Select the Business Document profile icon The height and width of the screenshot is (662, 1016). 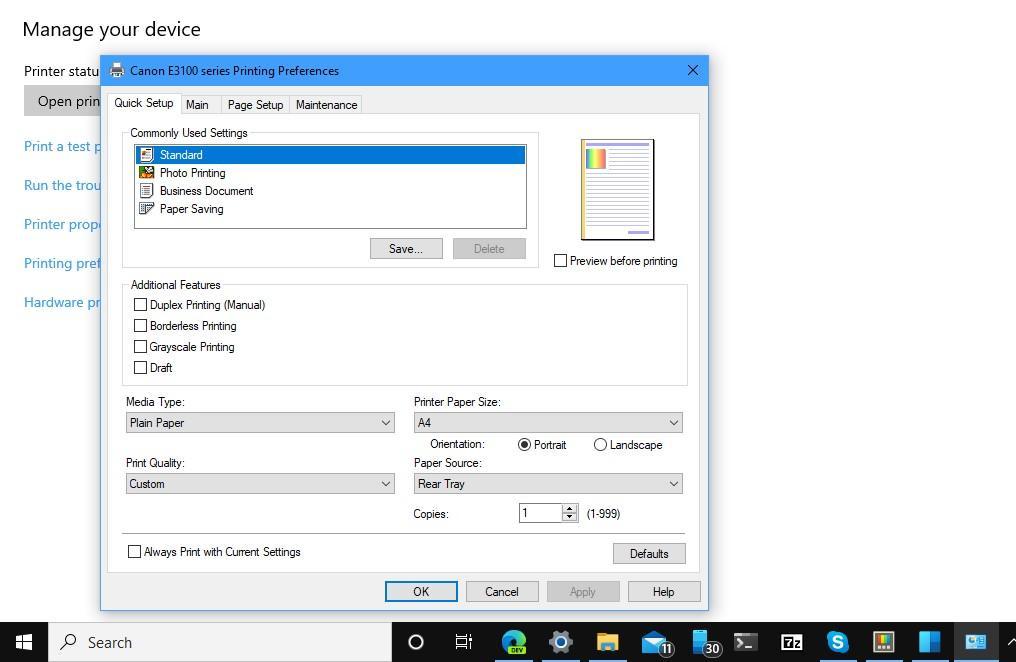(147, 191)
